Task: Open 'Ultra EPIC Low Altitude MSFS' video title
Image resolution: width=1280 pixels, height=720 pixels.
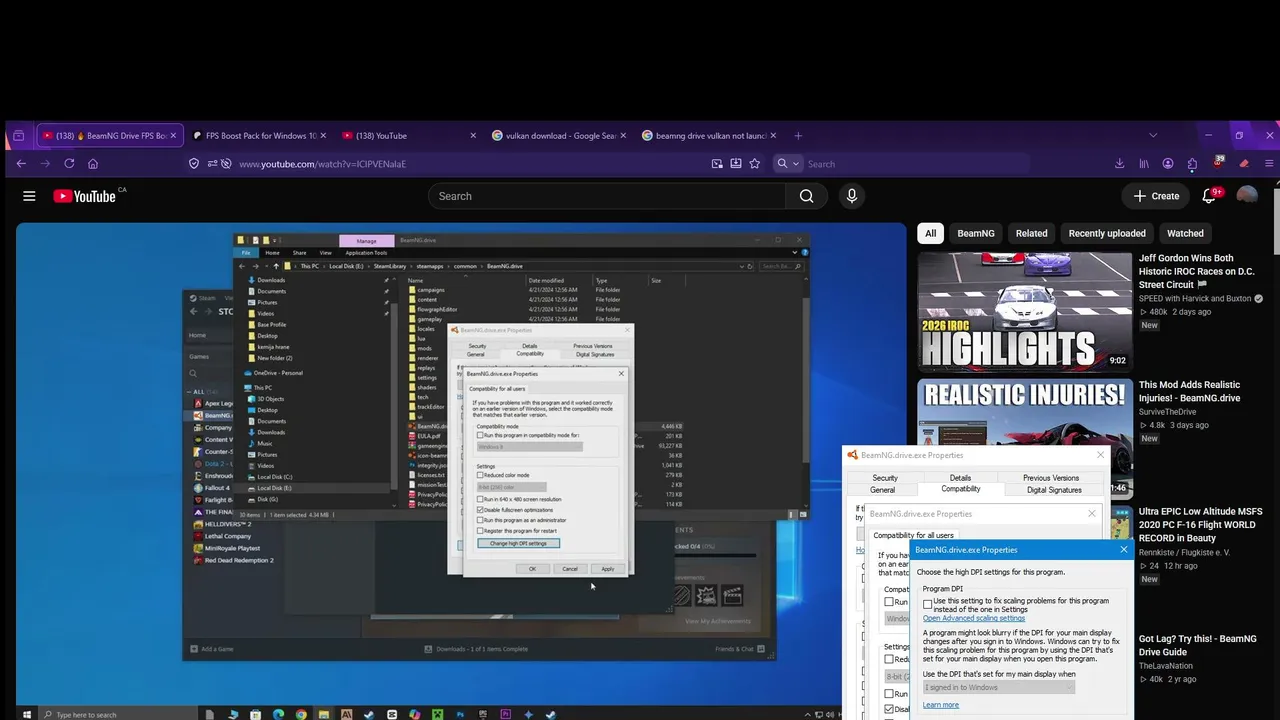Action: (x=1201, y=525)
